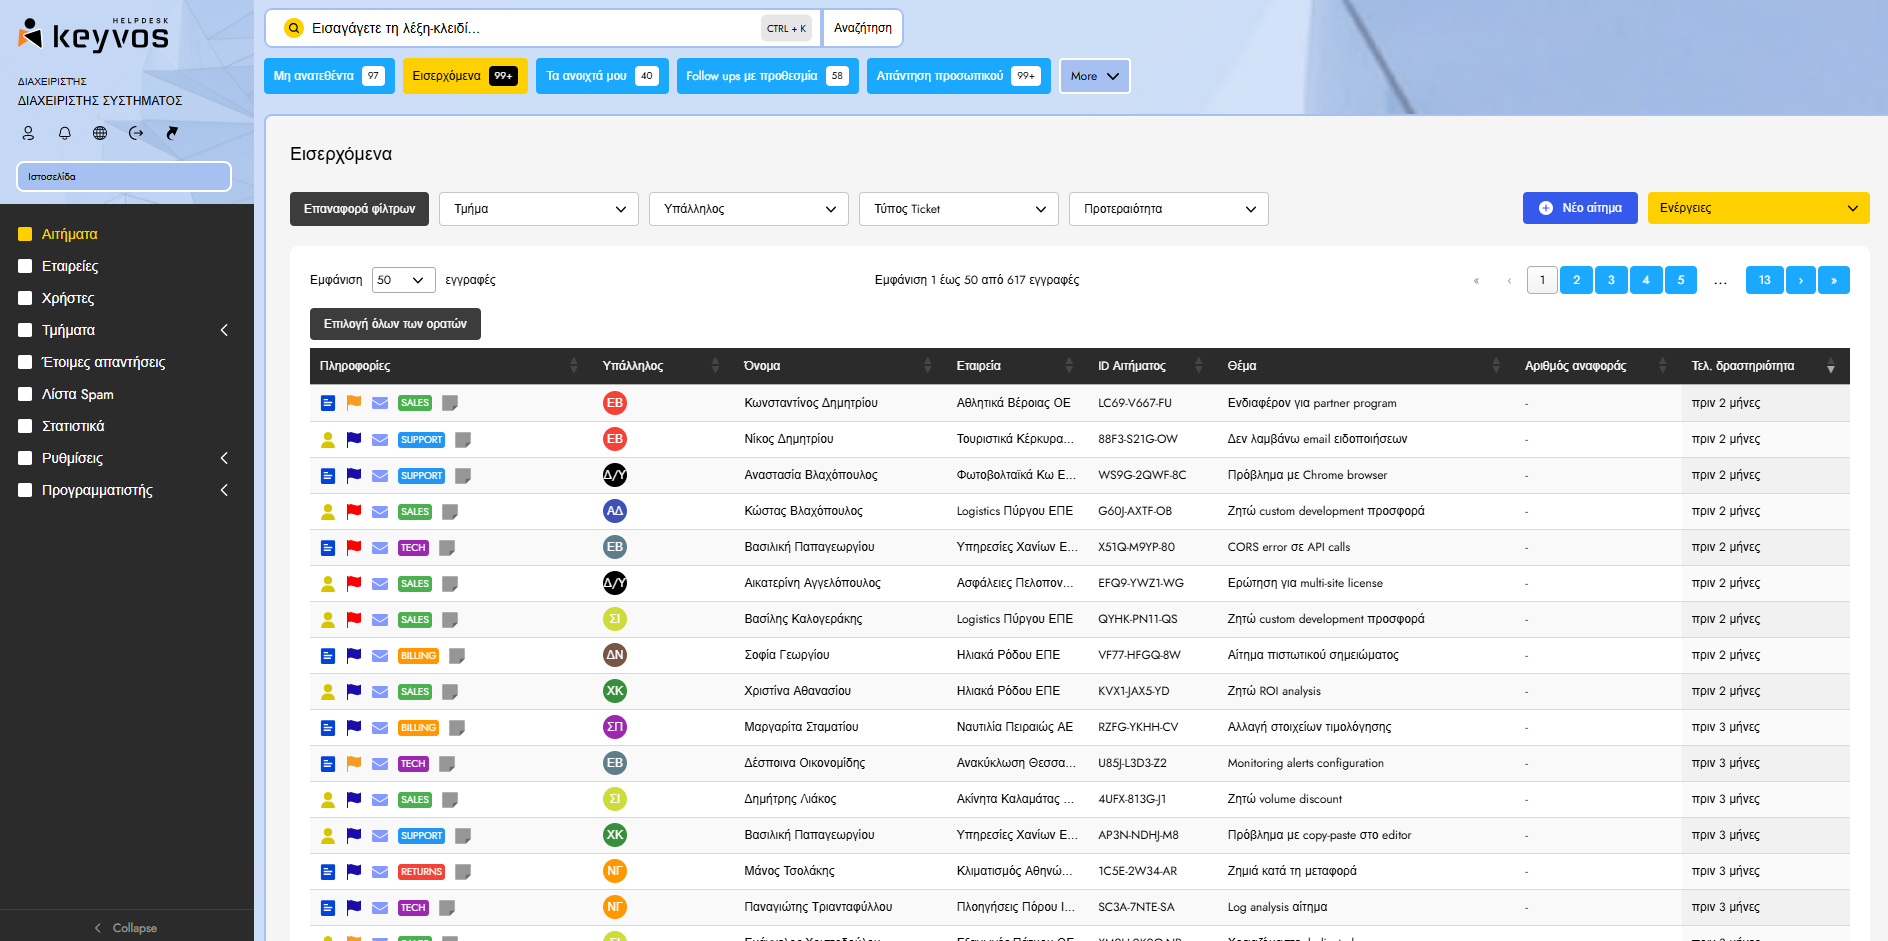
Task: Open Λίστα Spam in the sidebar
Action: point(78,394)
